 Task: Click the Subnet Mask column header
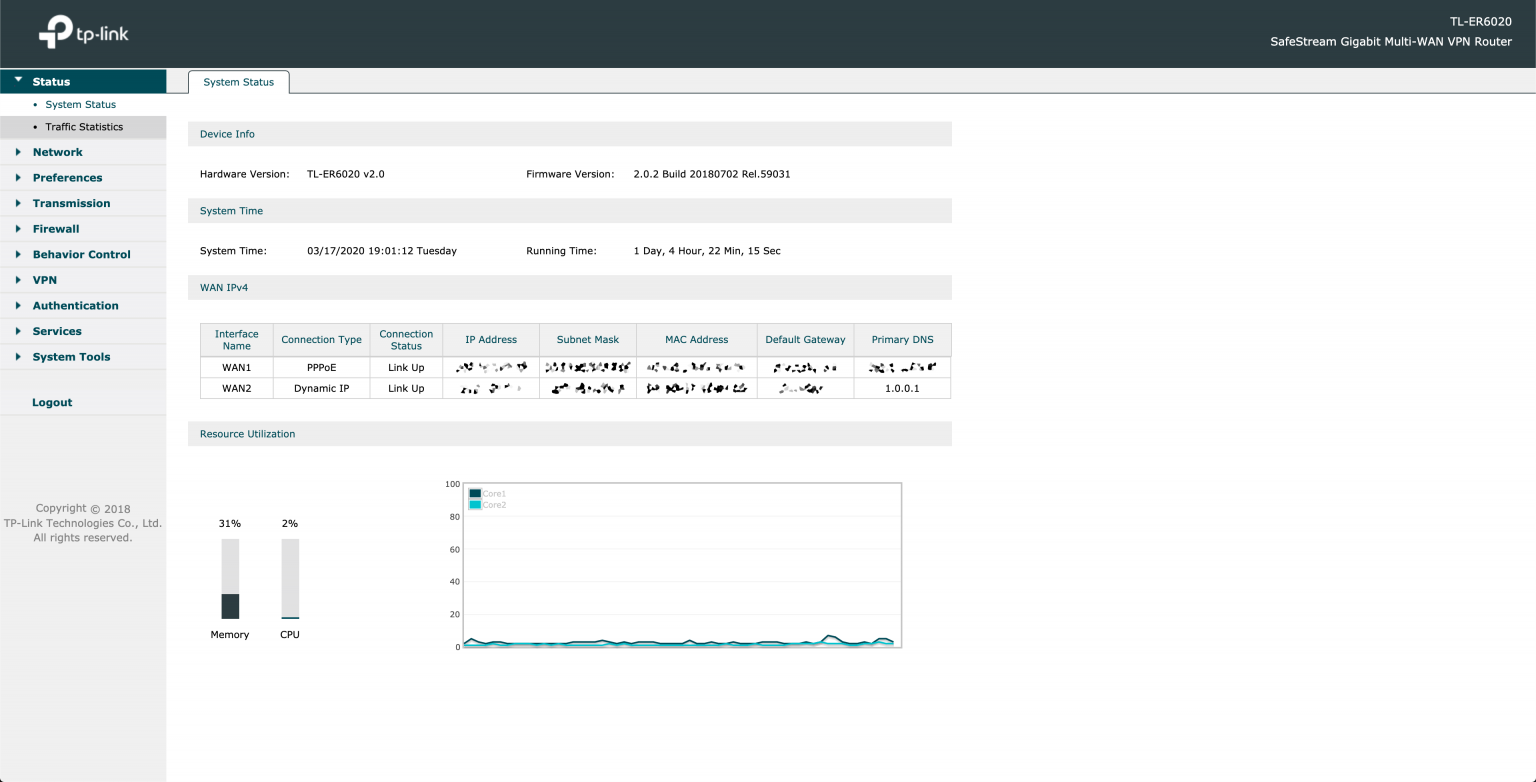point(588,340)
